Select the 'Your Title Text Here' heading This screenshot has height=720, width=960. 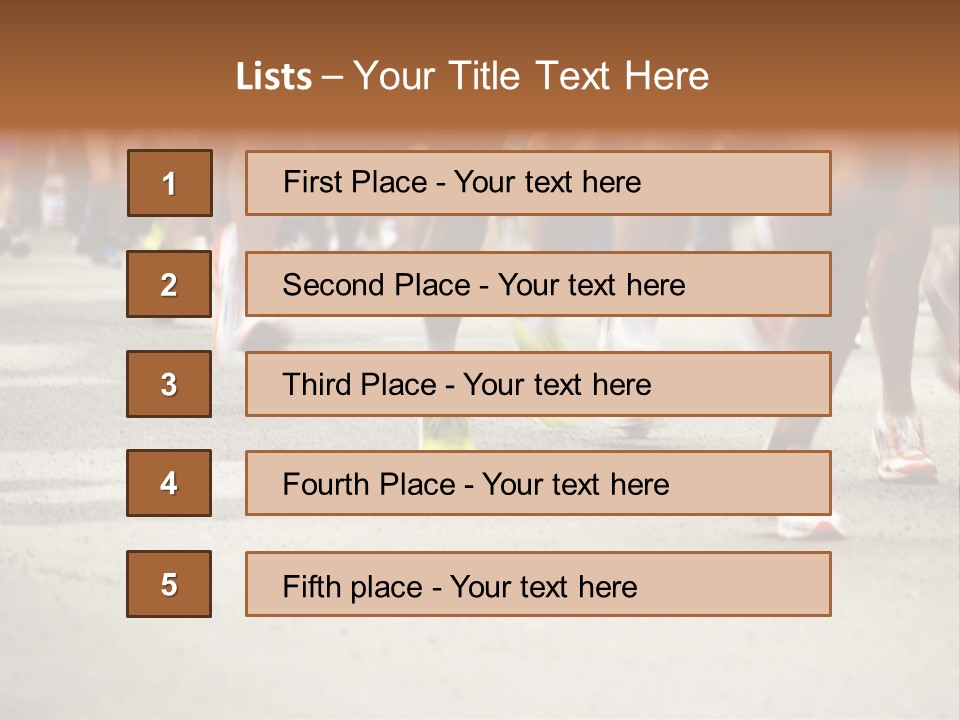click(531, 77)
